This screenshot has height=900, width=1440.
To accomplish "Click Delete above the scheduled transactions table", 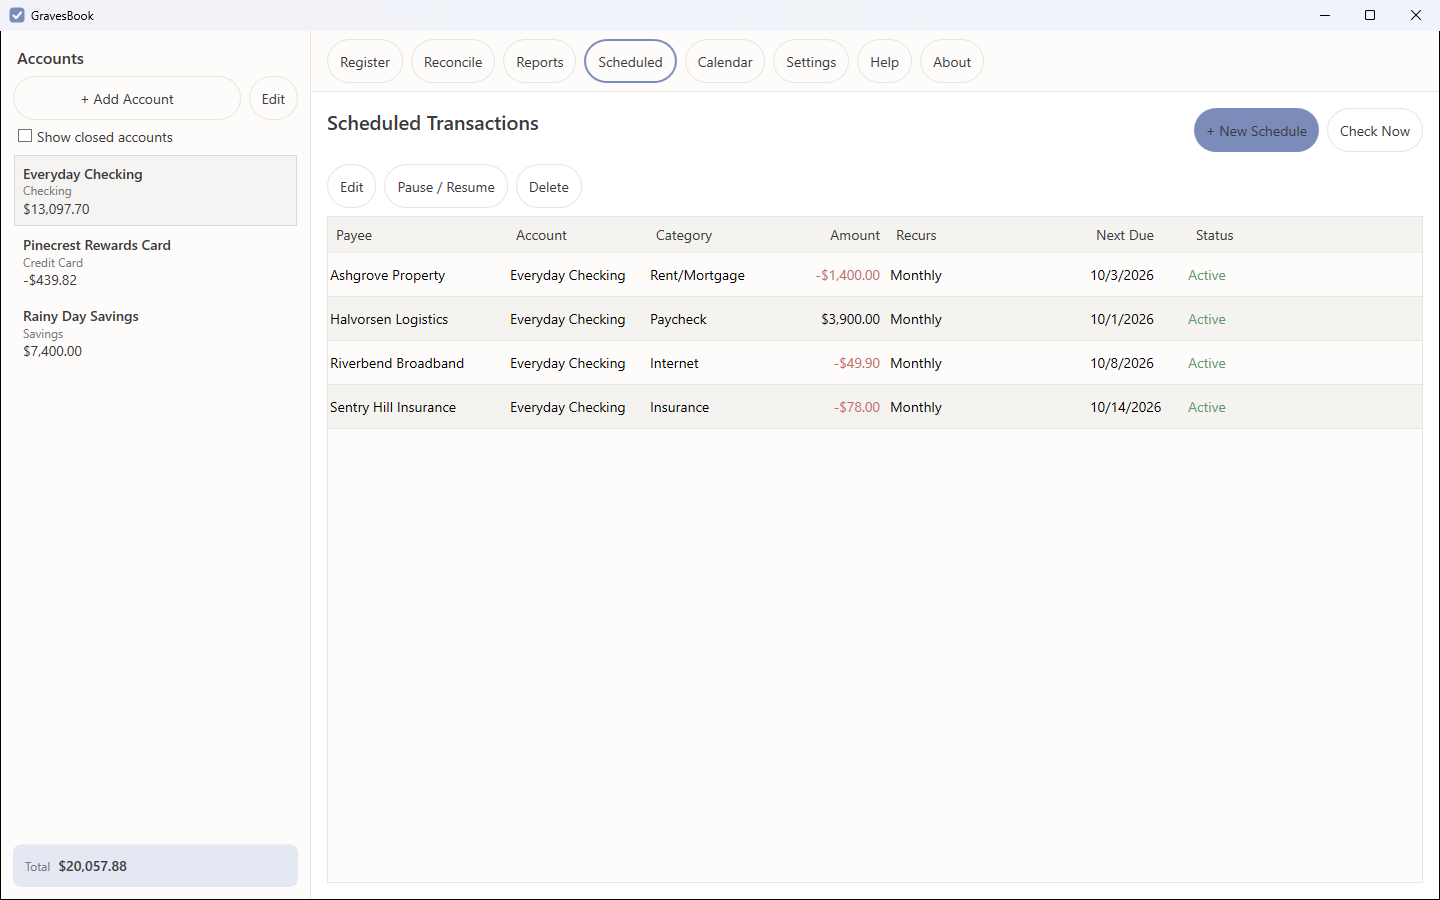I will (549, 187).
